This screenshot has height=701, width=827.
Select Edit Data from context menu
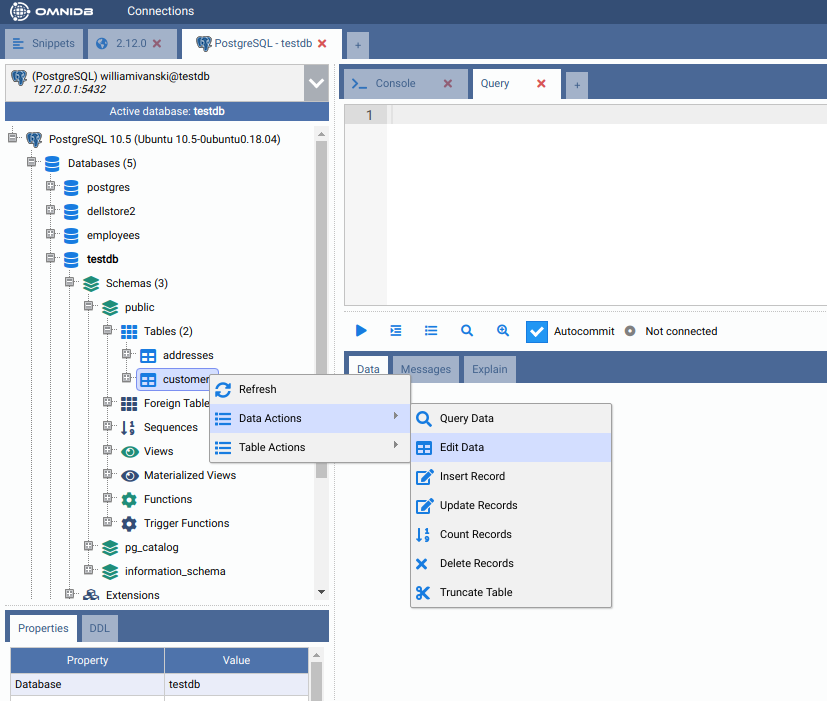click(462, 447)
